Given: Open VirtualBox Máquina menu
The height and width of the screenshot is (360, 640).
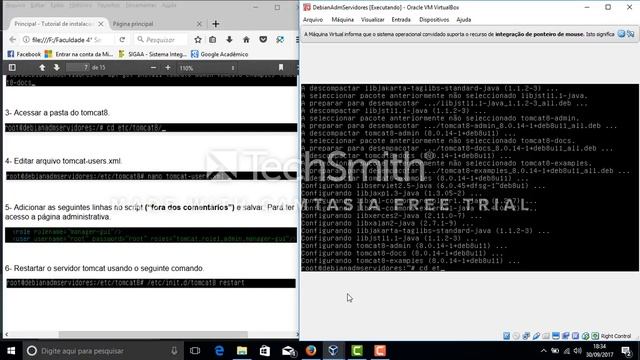Looking at the screenshot, I should 342,20.
